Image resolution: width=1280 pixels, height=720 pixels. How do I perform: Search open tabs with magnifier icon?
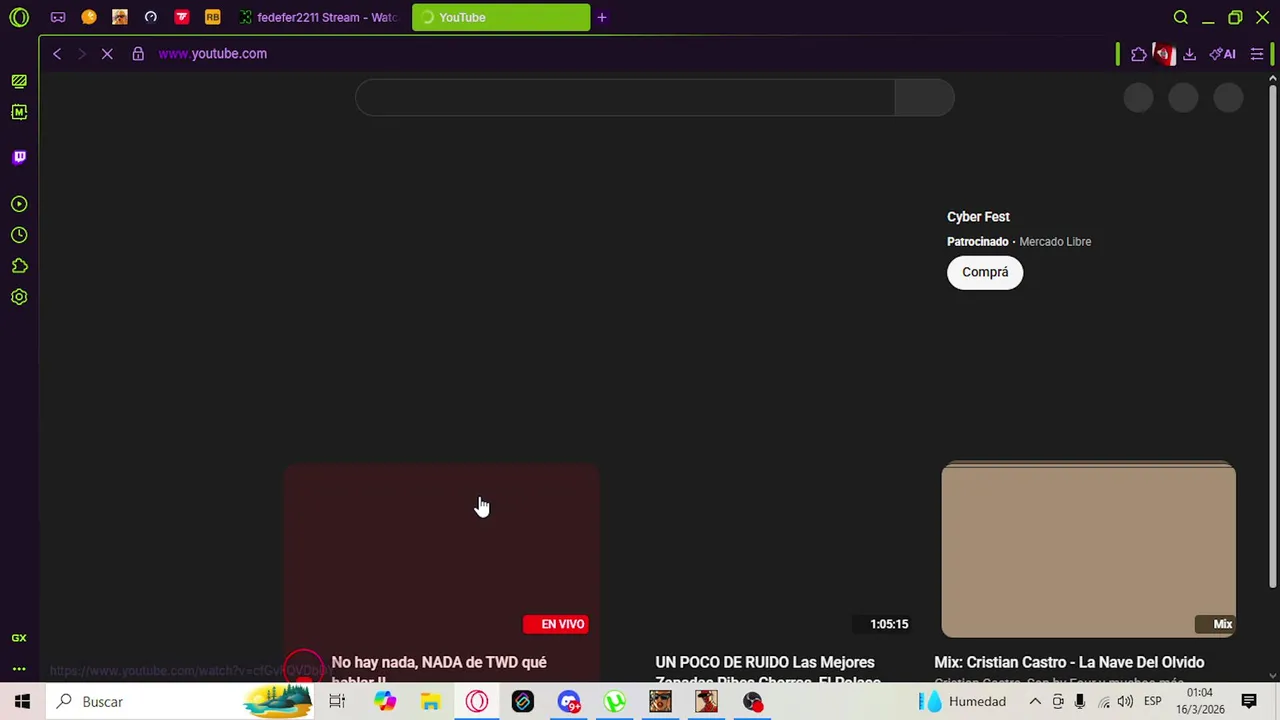click(x=1180, y=17)
